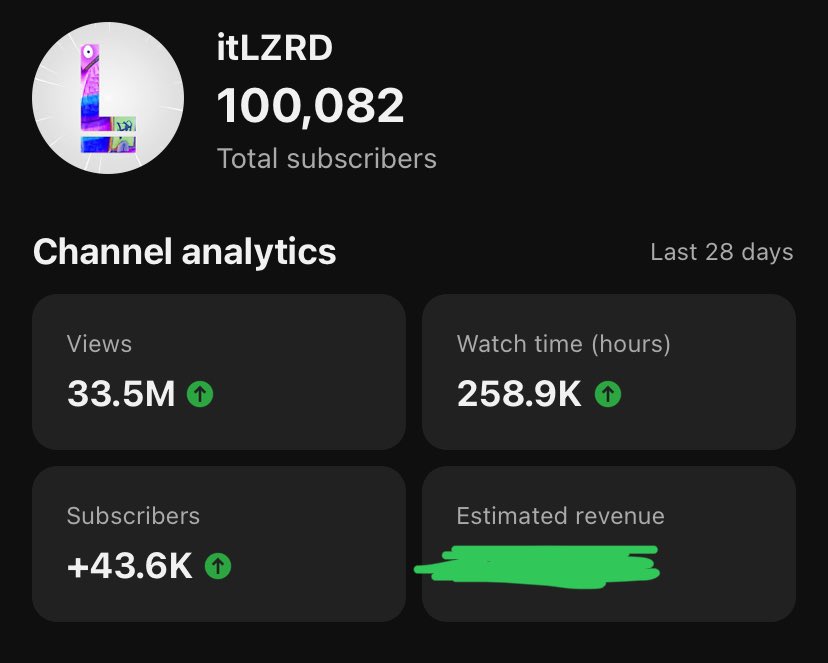
Task: Click the 258.9K watch time value
Action: [x=519, y=394]
